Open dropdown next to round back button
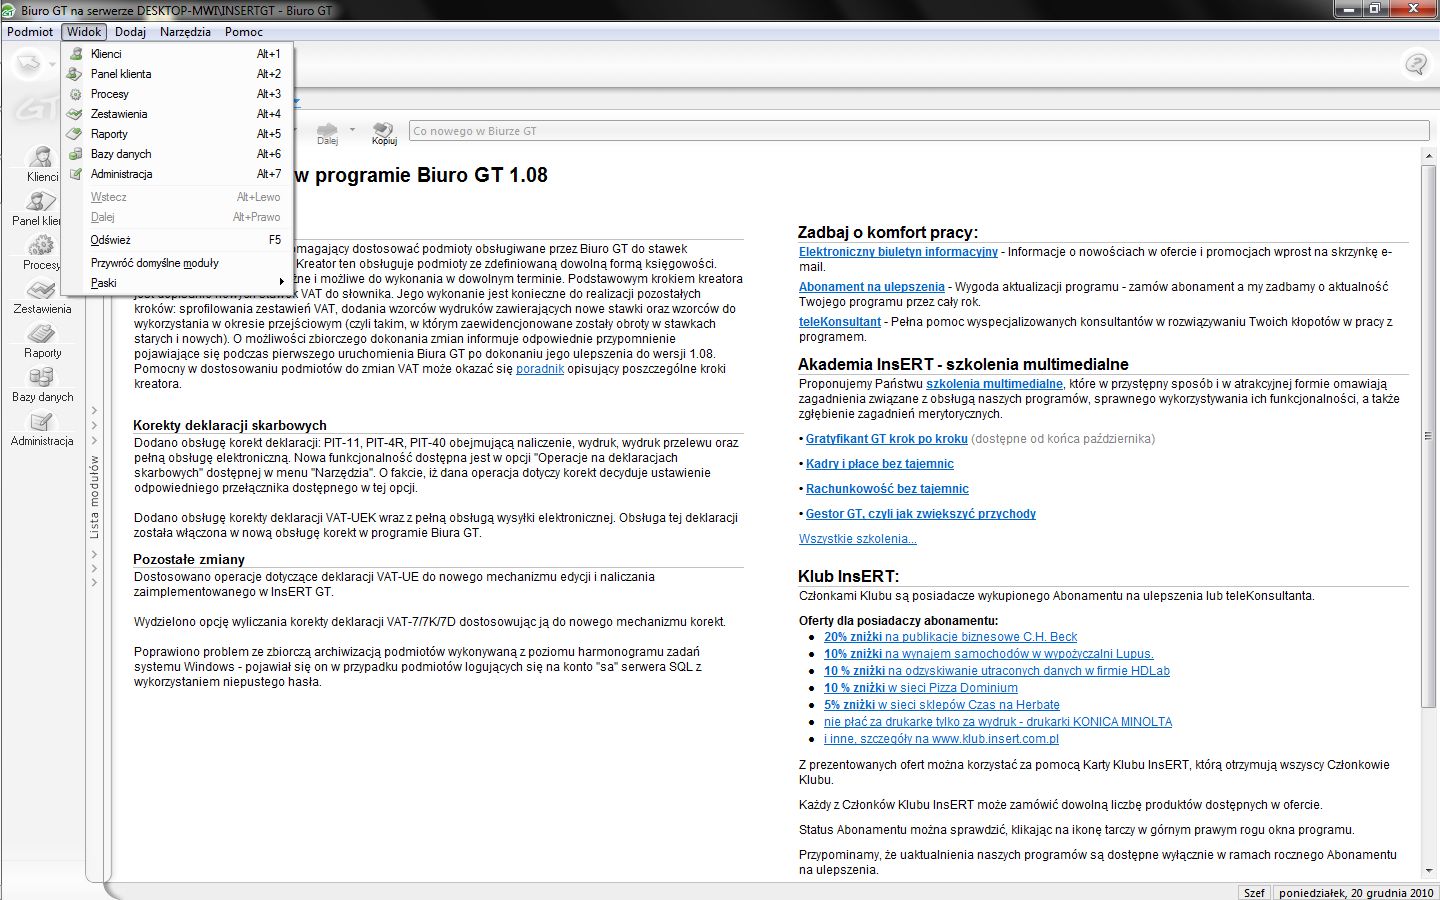Screen dimensions: 1440x900 [x=52, y=66]
